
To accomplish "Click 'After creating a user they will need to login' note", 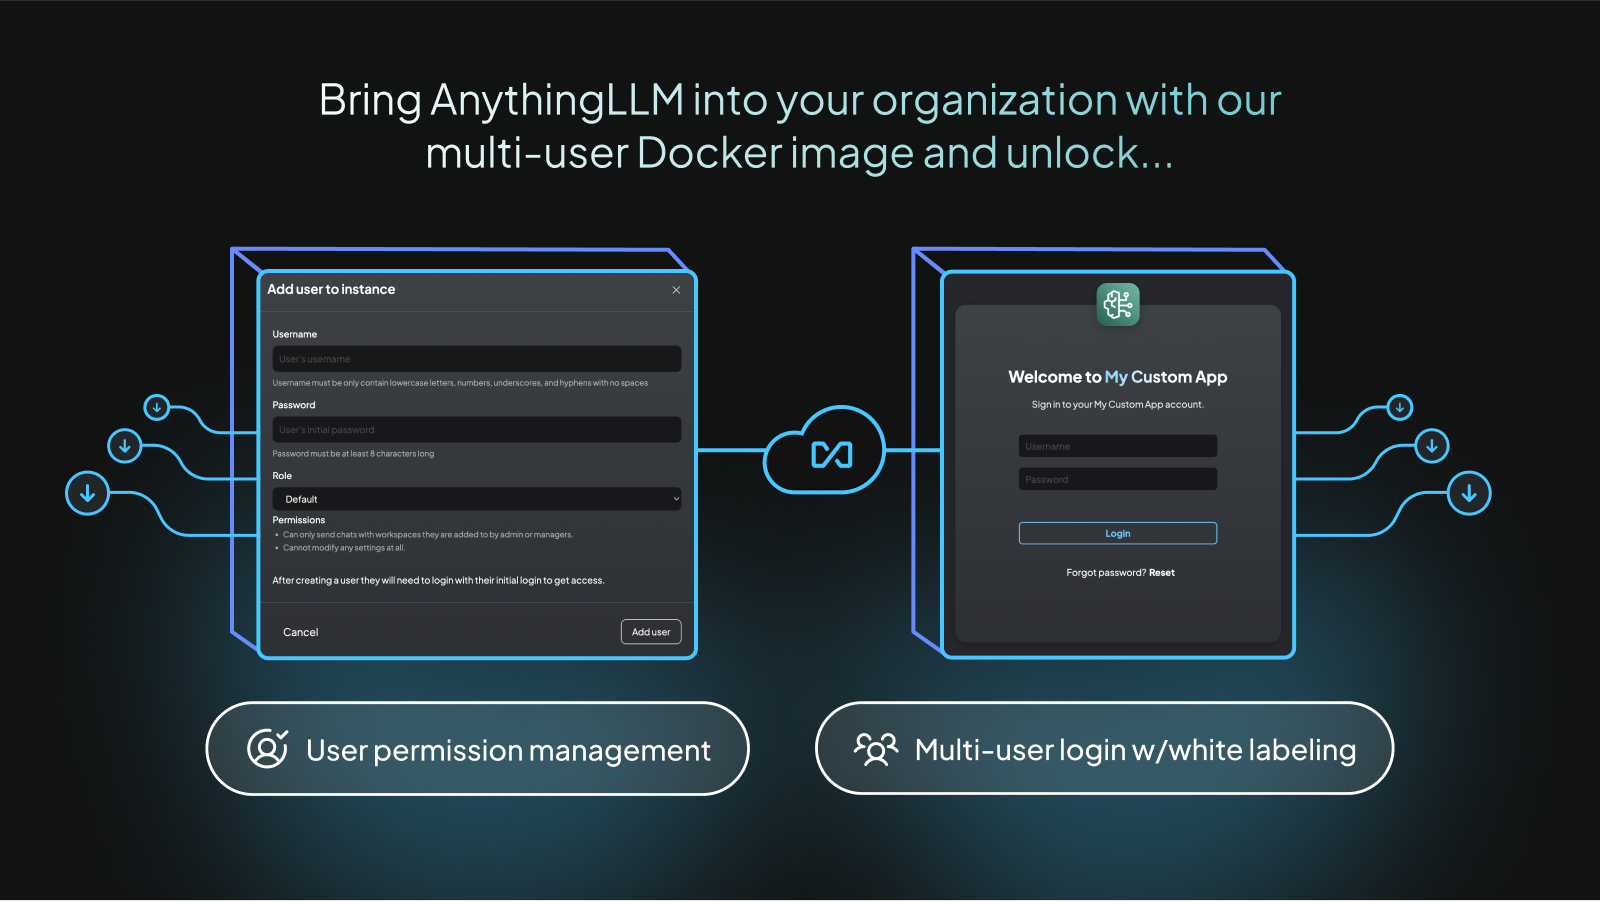I will click(x=438, y=581).
